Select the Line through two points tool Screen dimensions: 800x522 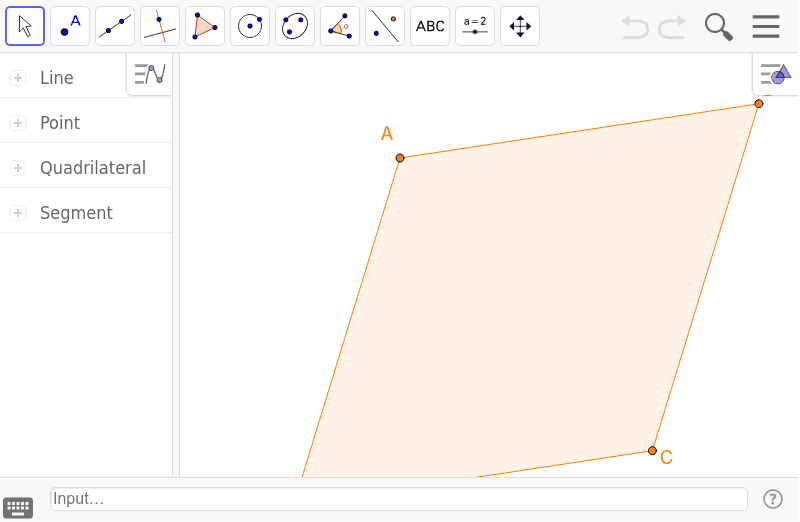tap(115, 26)
